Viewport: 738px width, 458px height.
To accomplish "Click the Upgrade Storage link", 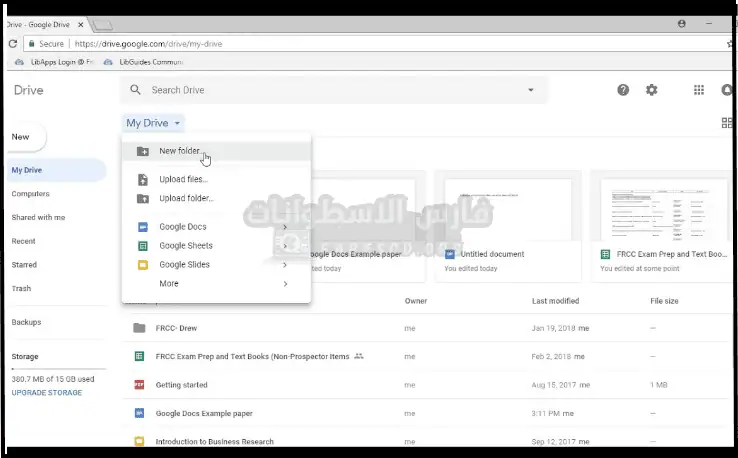I will coord(46,393).
